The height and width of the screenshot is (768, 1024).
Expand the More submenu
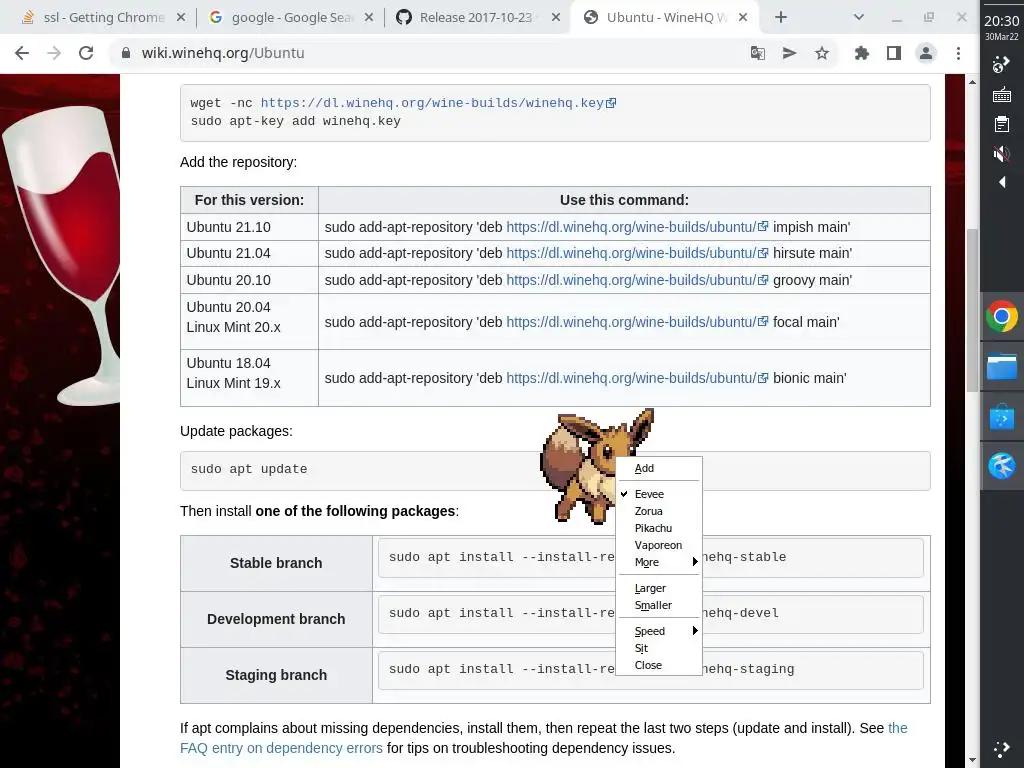658,562
